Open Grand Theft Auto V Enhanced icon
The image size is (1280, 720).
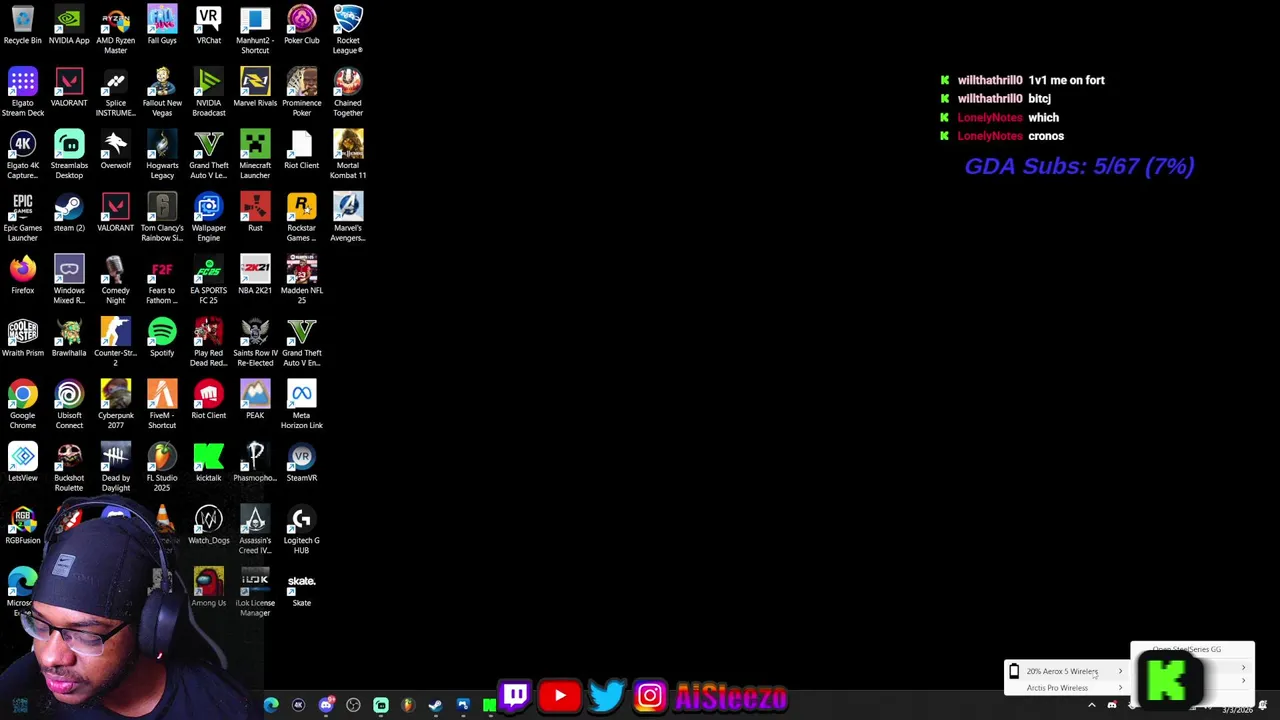(x=301, y=343)
